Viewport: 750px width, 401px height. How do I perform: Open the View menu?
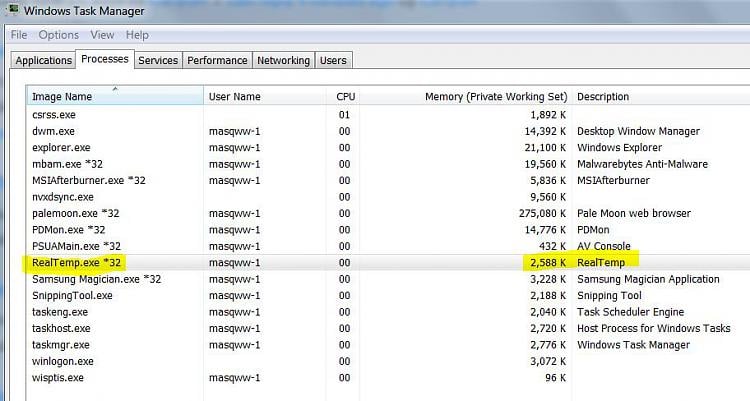(x=102, y=35)
